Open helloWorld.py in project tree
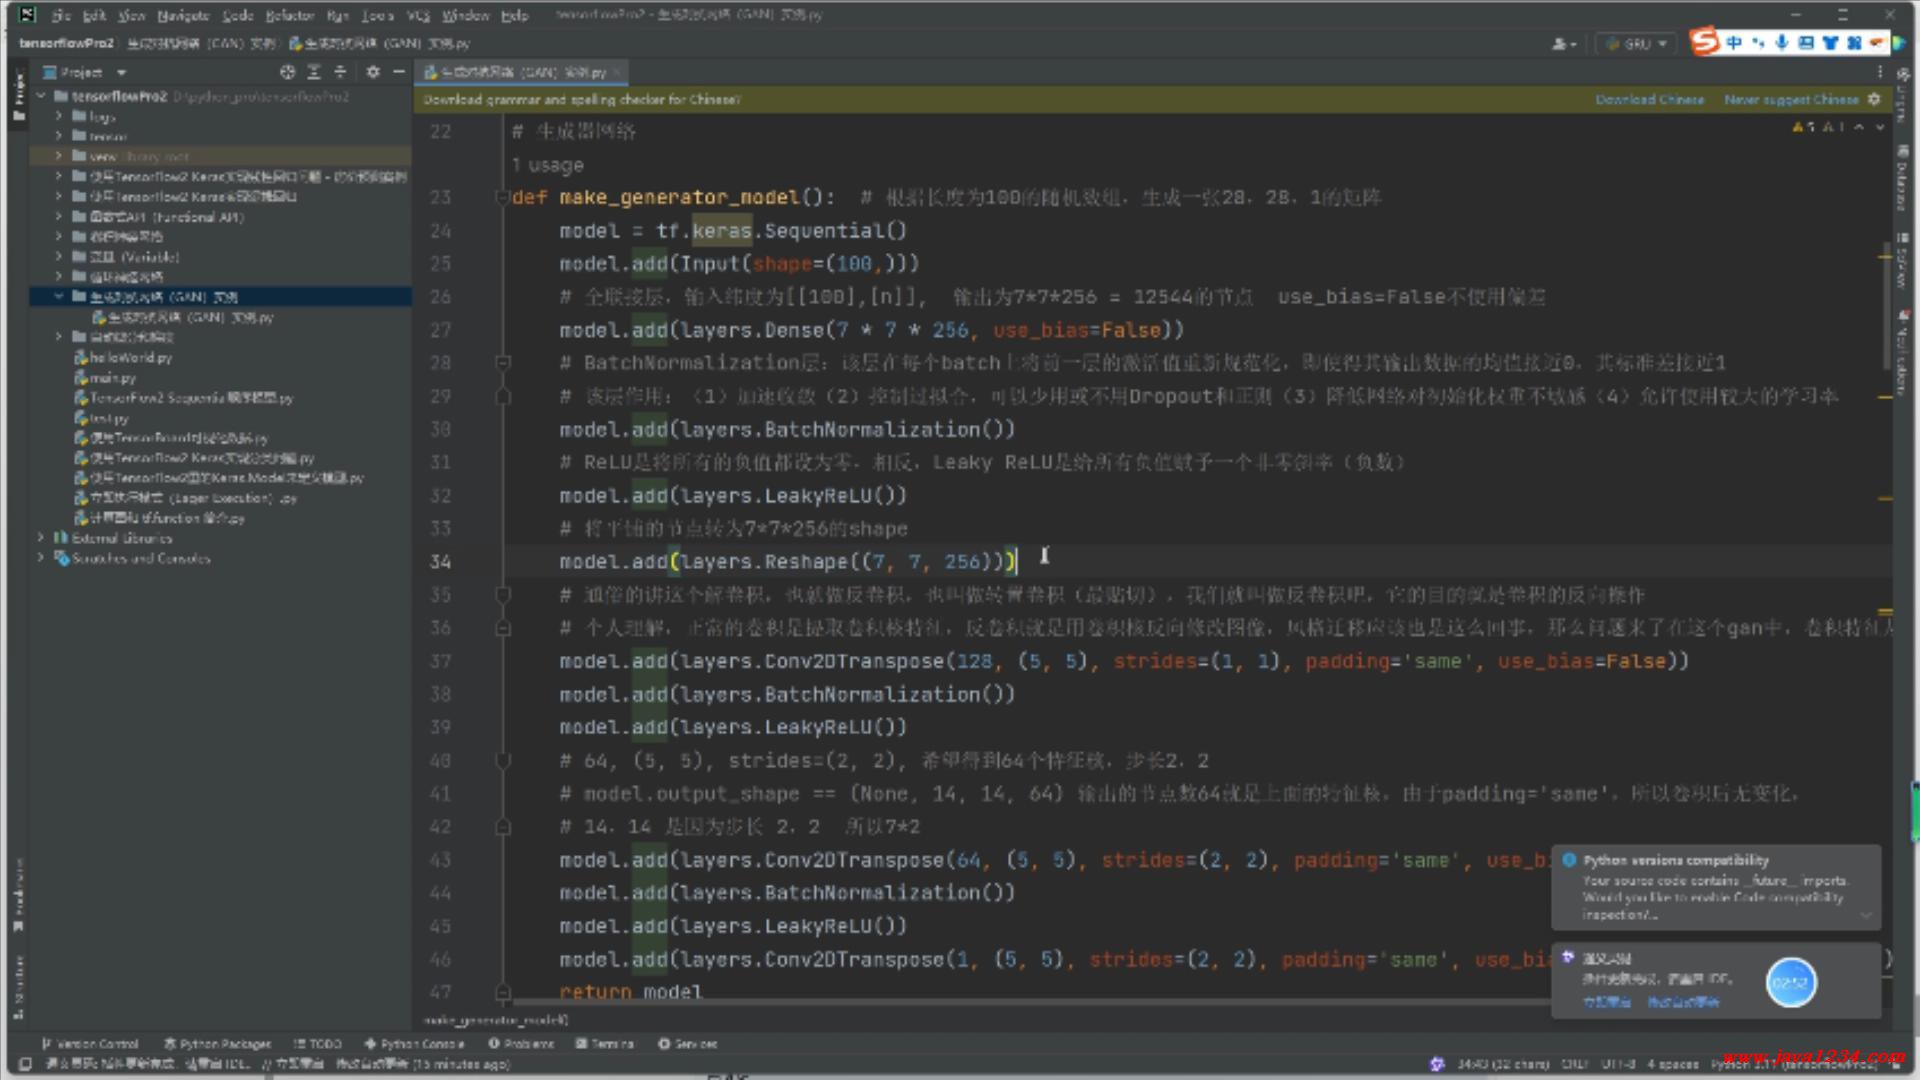 [130, 357]
